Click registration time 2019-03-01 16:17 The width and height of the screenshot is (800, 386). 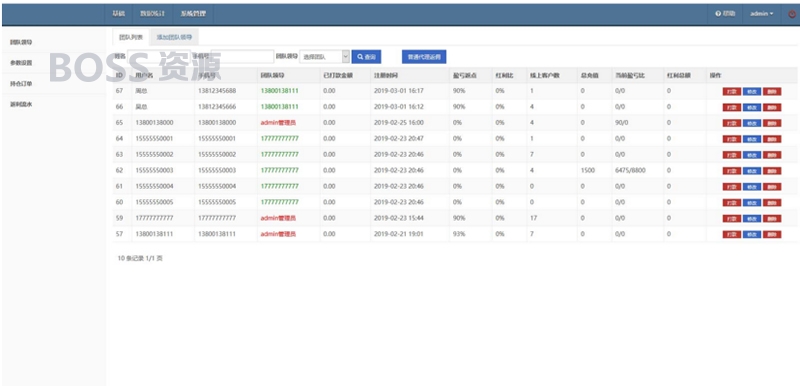[398, 91]
